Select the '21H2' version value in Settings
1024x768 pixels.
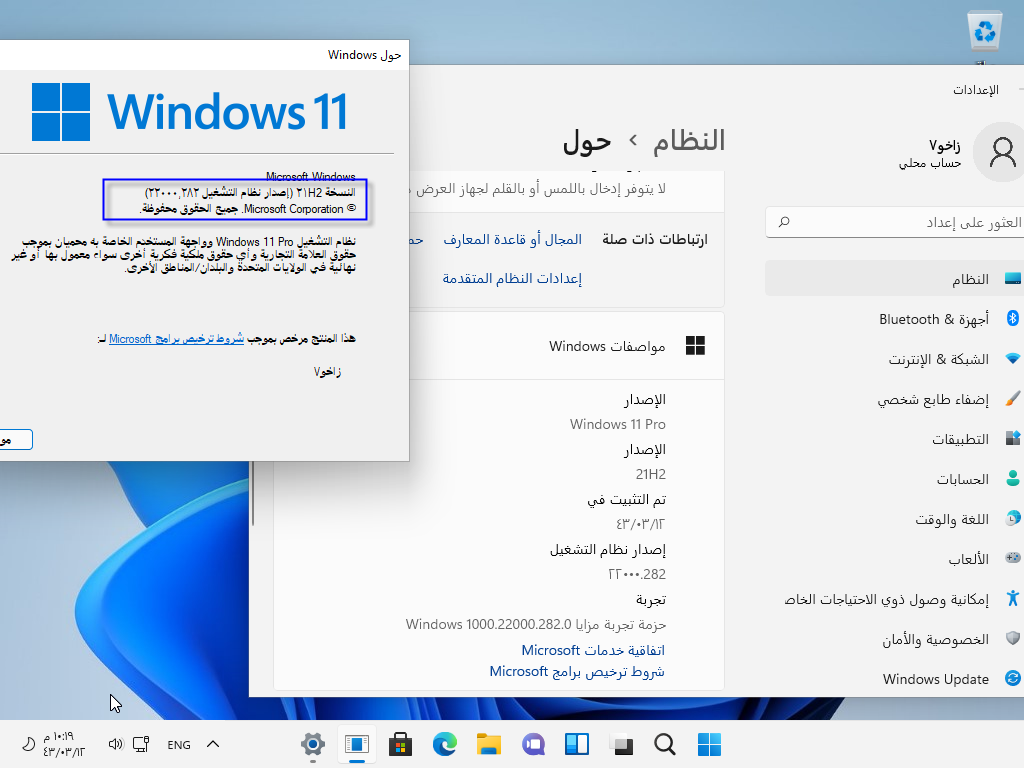pyautogui.click(x=650, y=474)
